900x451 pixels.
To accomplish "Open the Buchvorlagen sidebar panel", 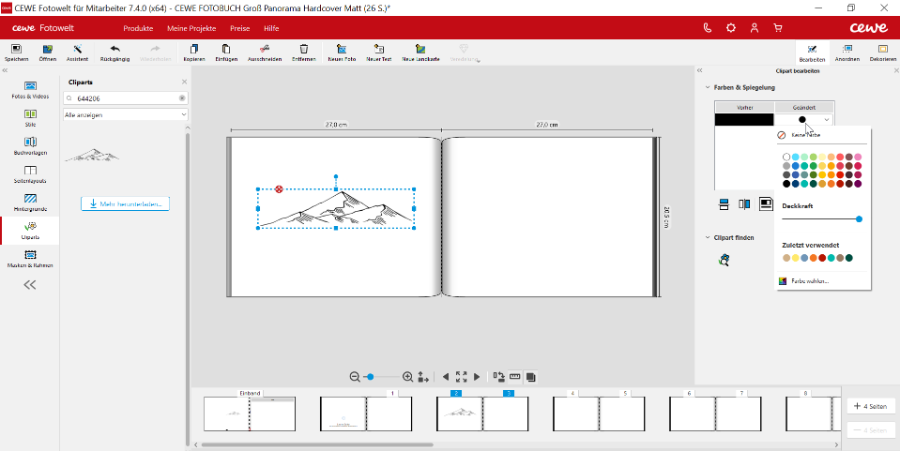I will (30, 146).
